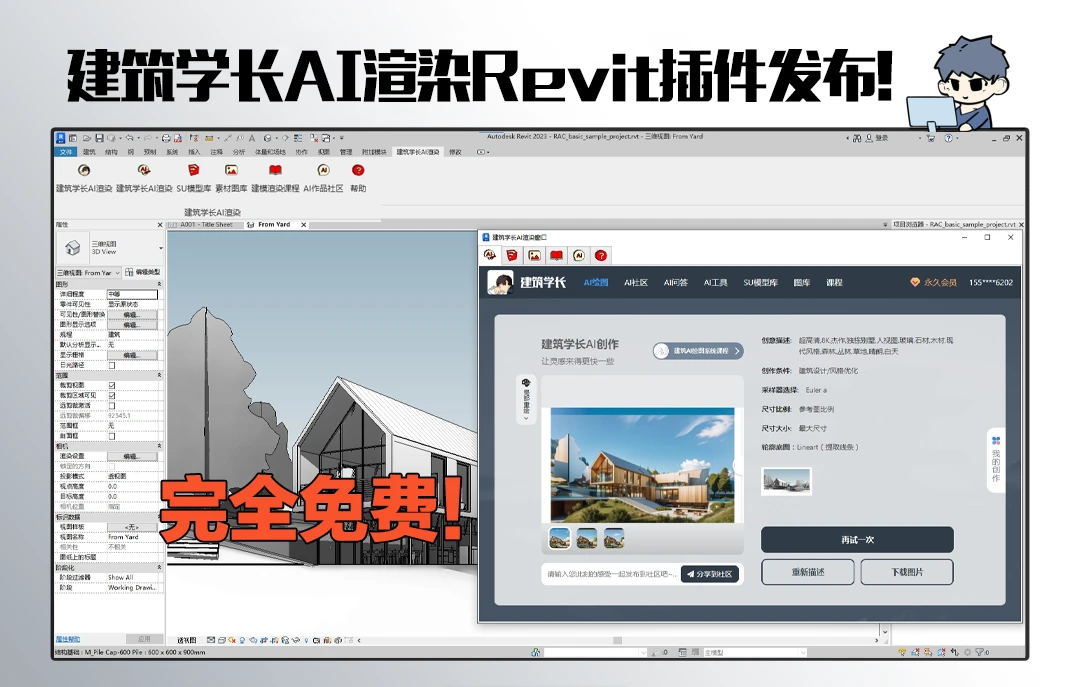The image size is (1080, 687).
Task: Click the save icon in quick access toolbar
Action: 100,138
